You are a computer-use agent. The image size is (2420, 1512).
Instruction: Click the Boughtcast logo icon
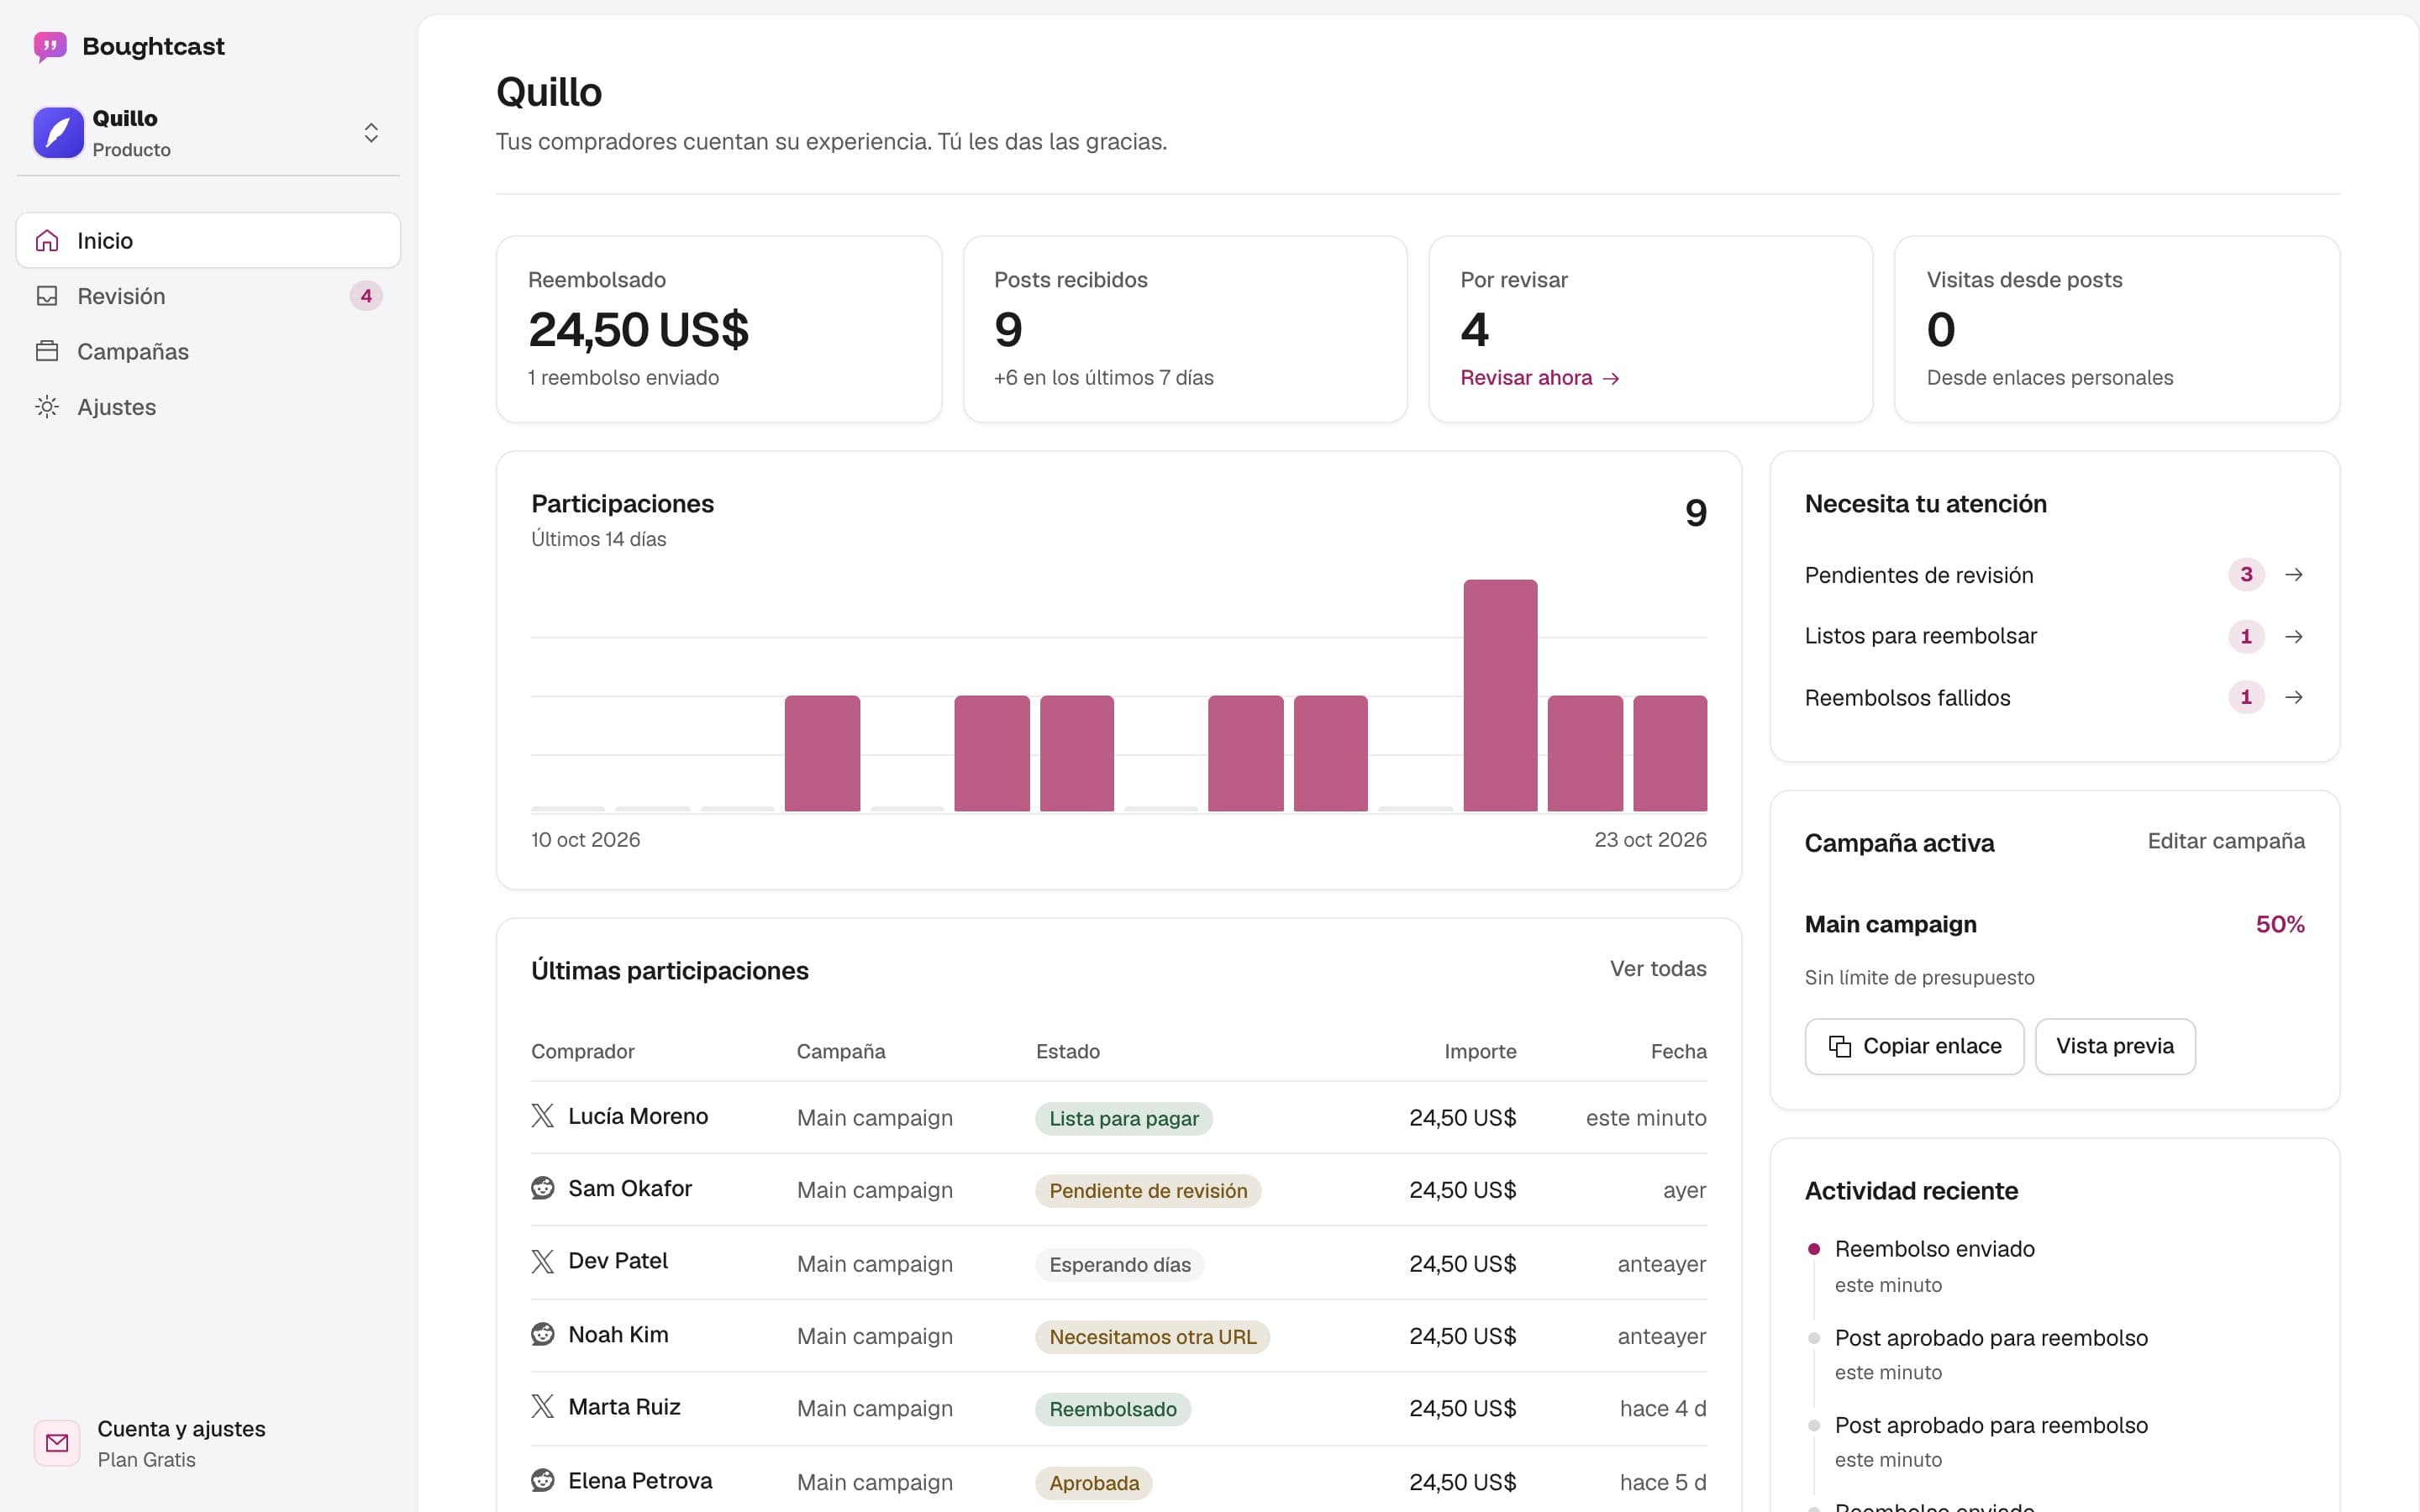pyautogui.click(x=50, y=46)
